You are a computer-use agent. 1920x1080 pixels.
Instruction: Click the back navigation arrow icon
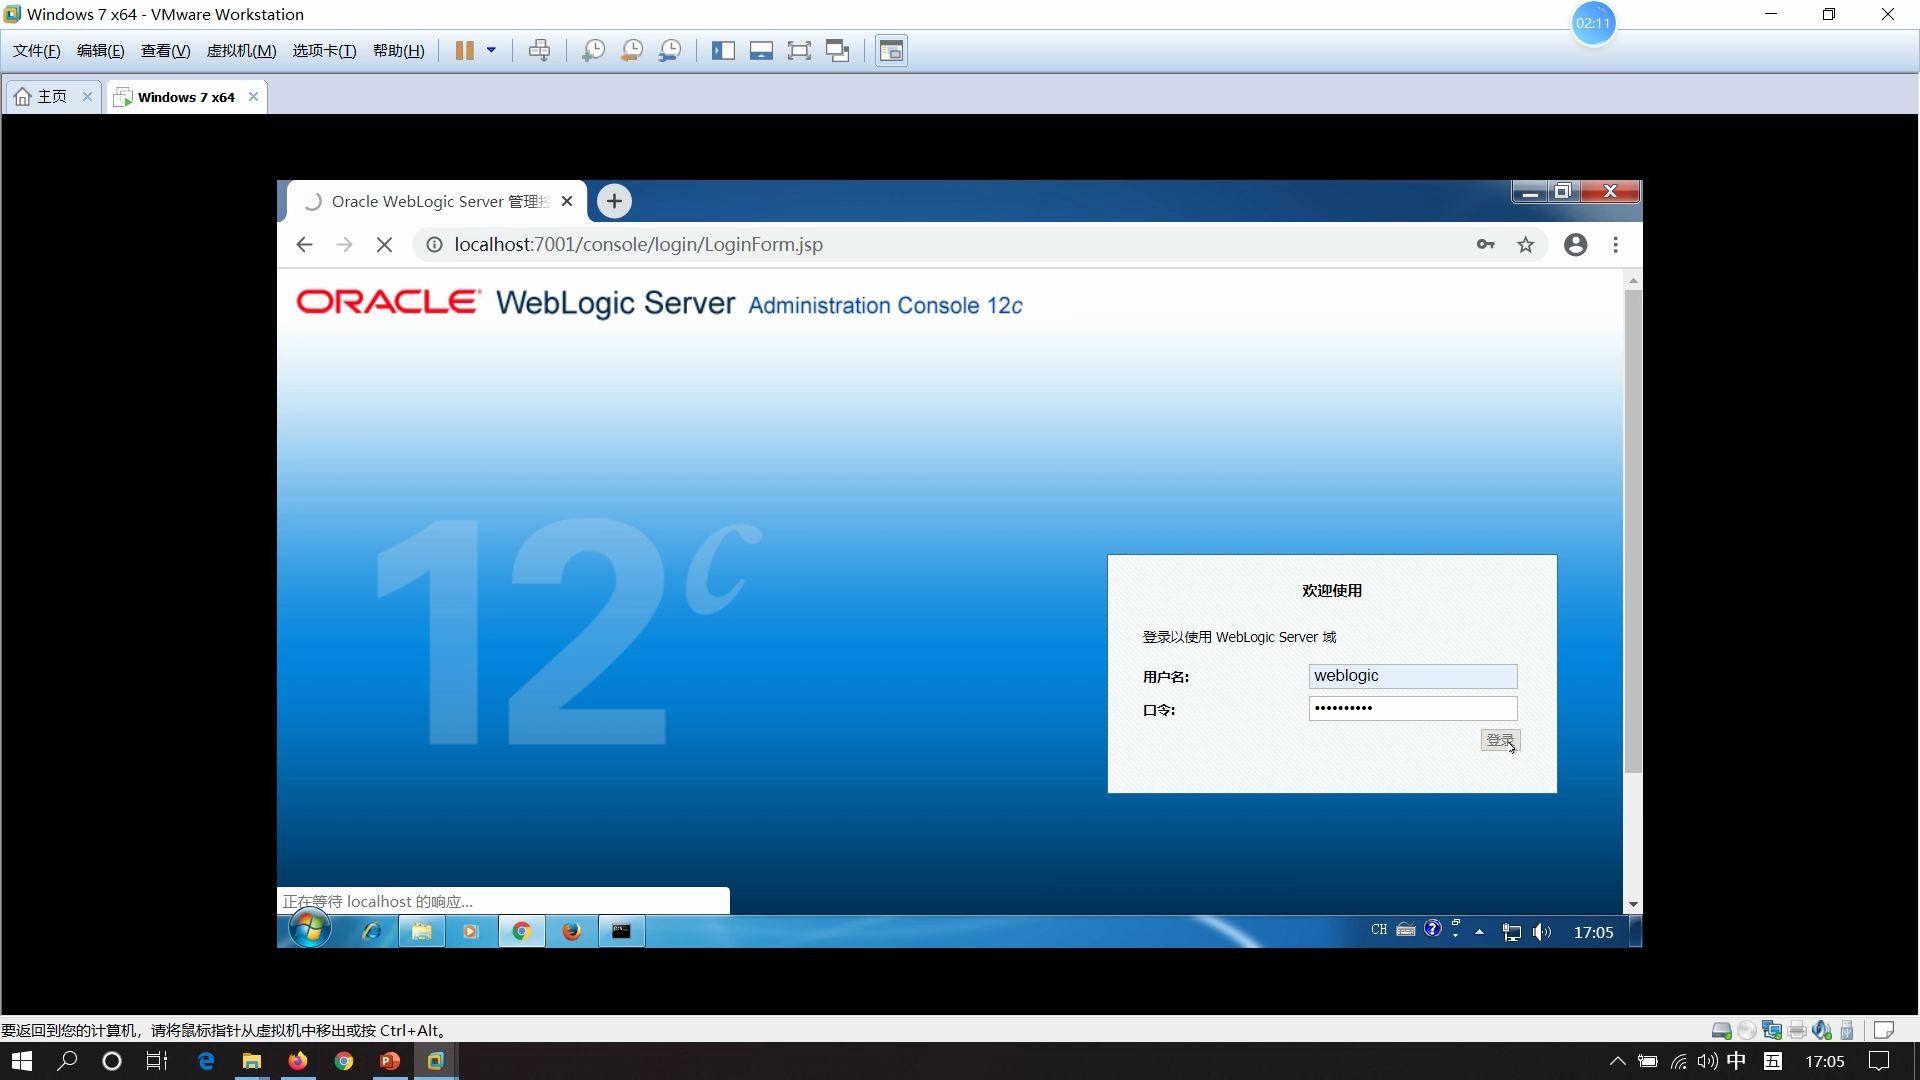click(x=303, y=244)
